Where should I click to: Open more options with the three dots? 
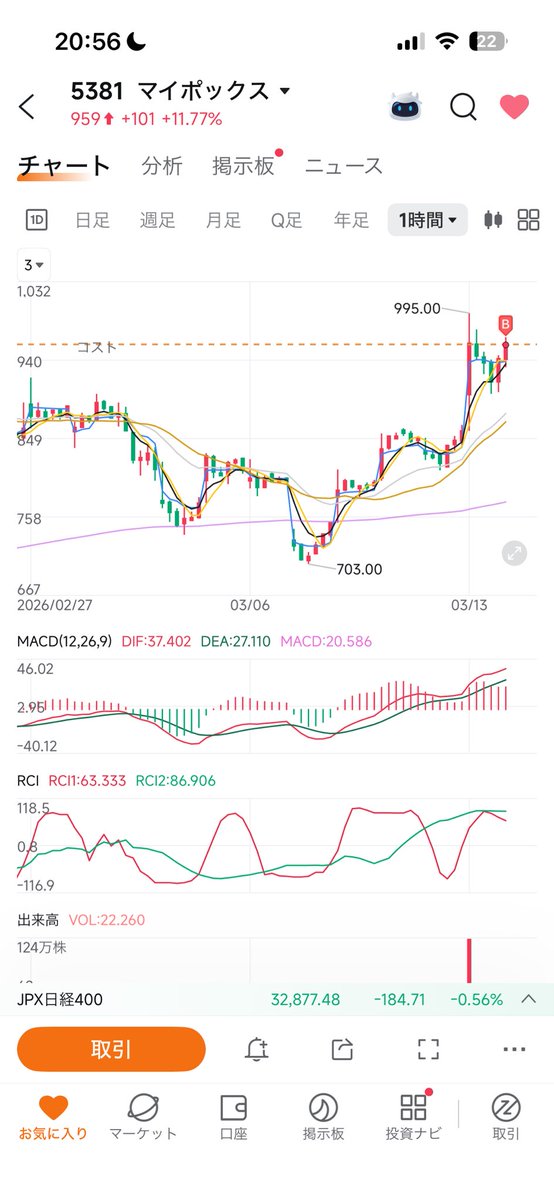[x=514, y=1049]
